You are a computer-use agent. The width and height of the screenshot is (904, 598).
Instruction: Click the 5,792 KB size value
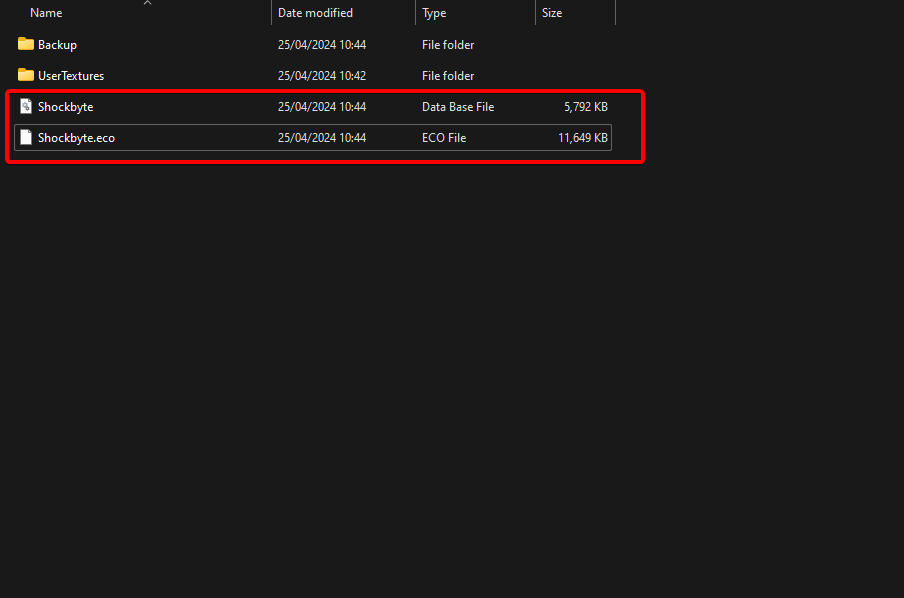click(586, 107)
